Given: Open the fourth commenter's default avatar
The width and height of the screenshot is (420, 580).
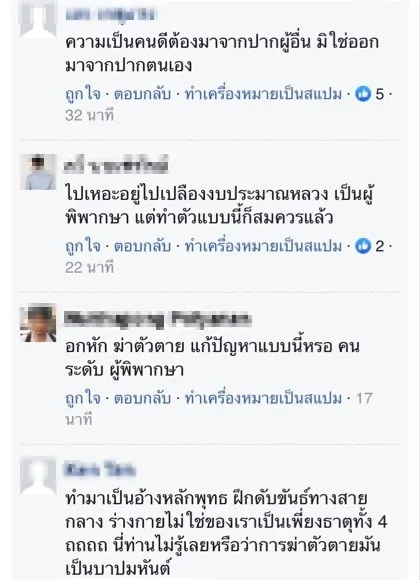Looking at the screenshot, I should (38, 476).
